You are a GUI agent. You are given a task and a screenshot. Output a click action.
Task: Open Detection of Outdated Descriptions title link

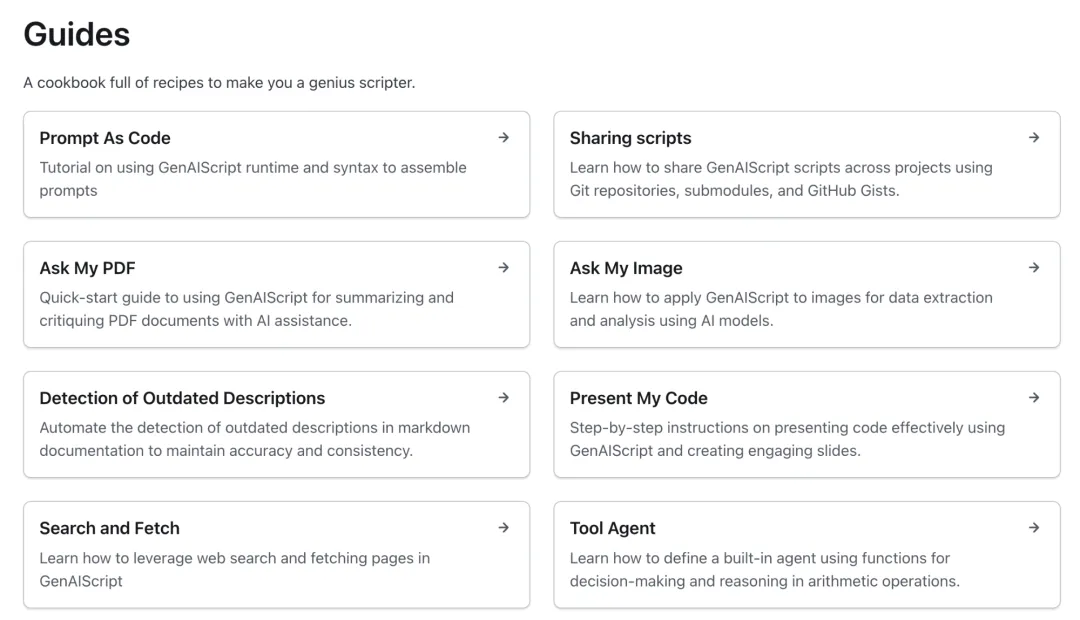182,398
